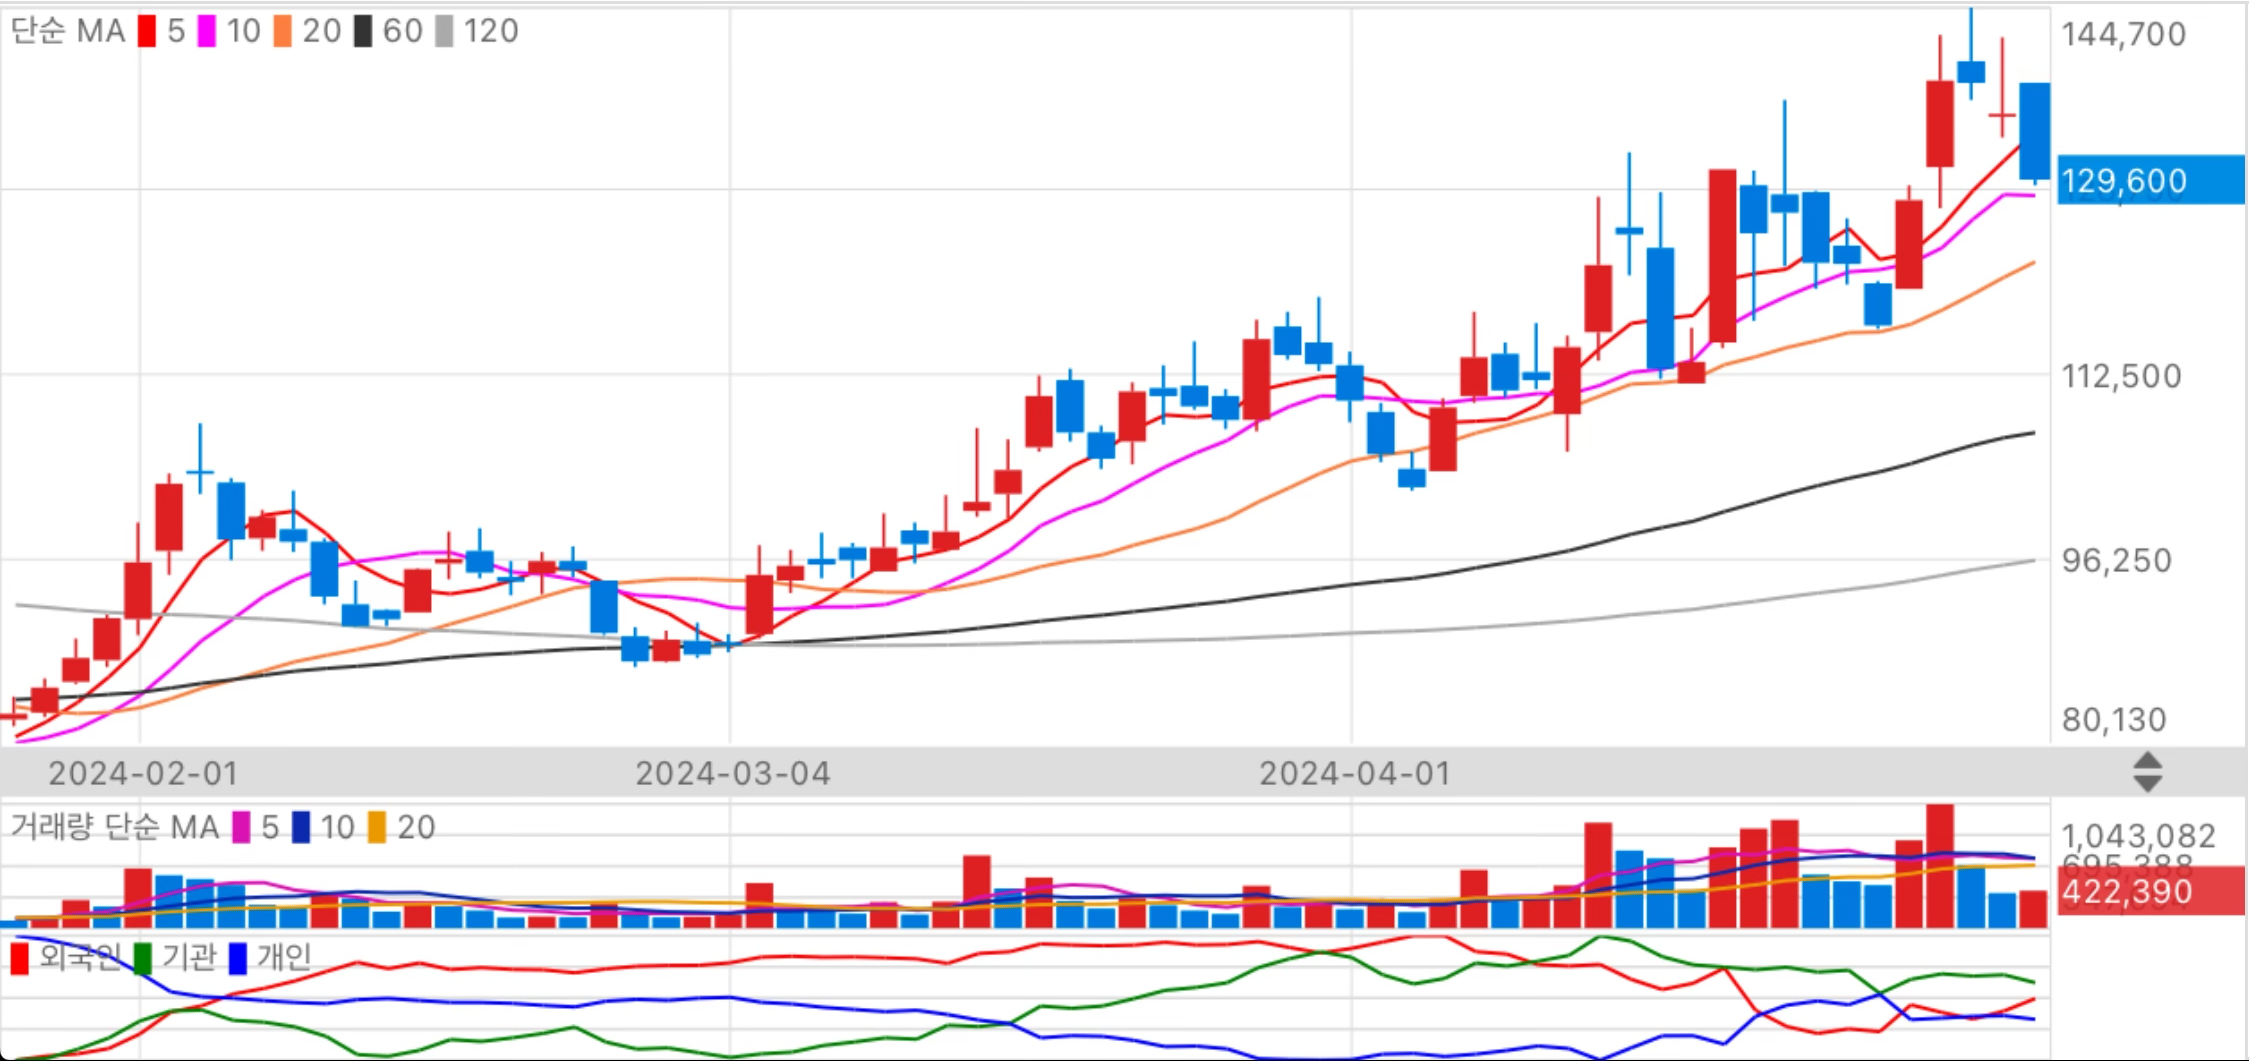The image size is (2249, 1061).
Task: Click the up/down chart resize arrows
Action: (2147, 772)
